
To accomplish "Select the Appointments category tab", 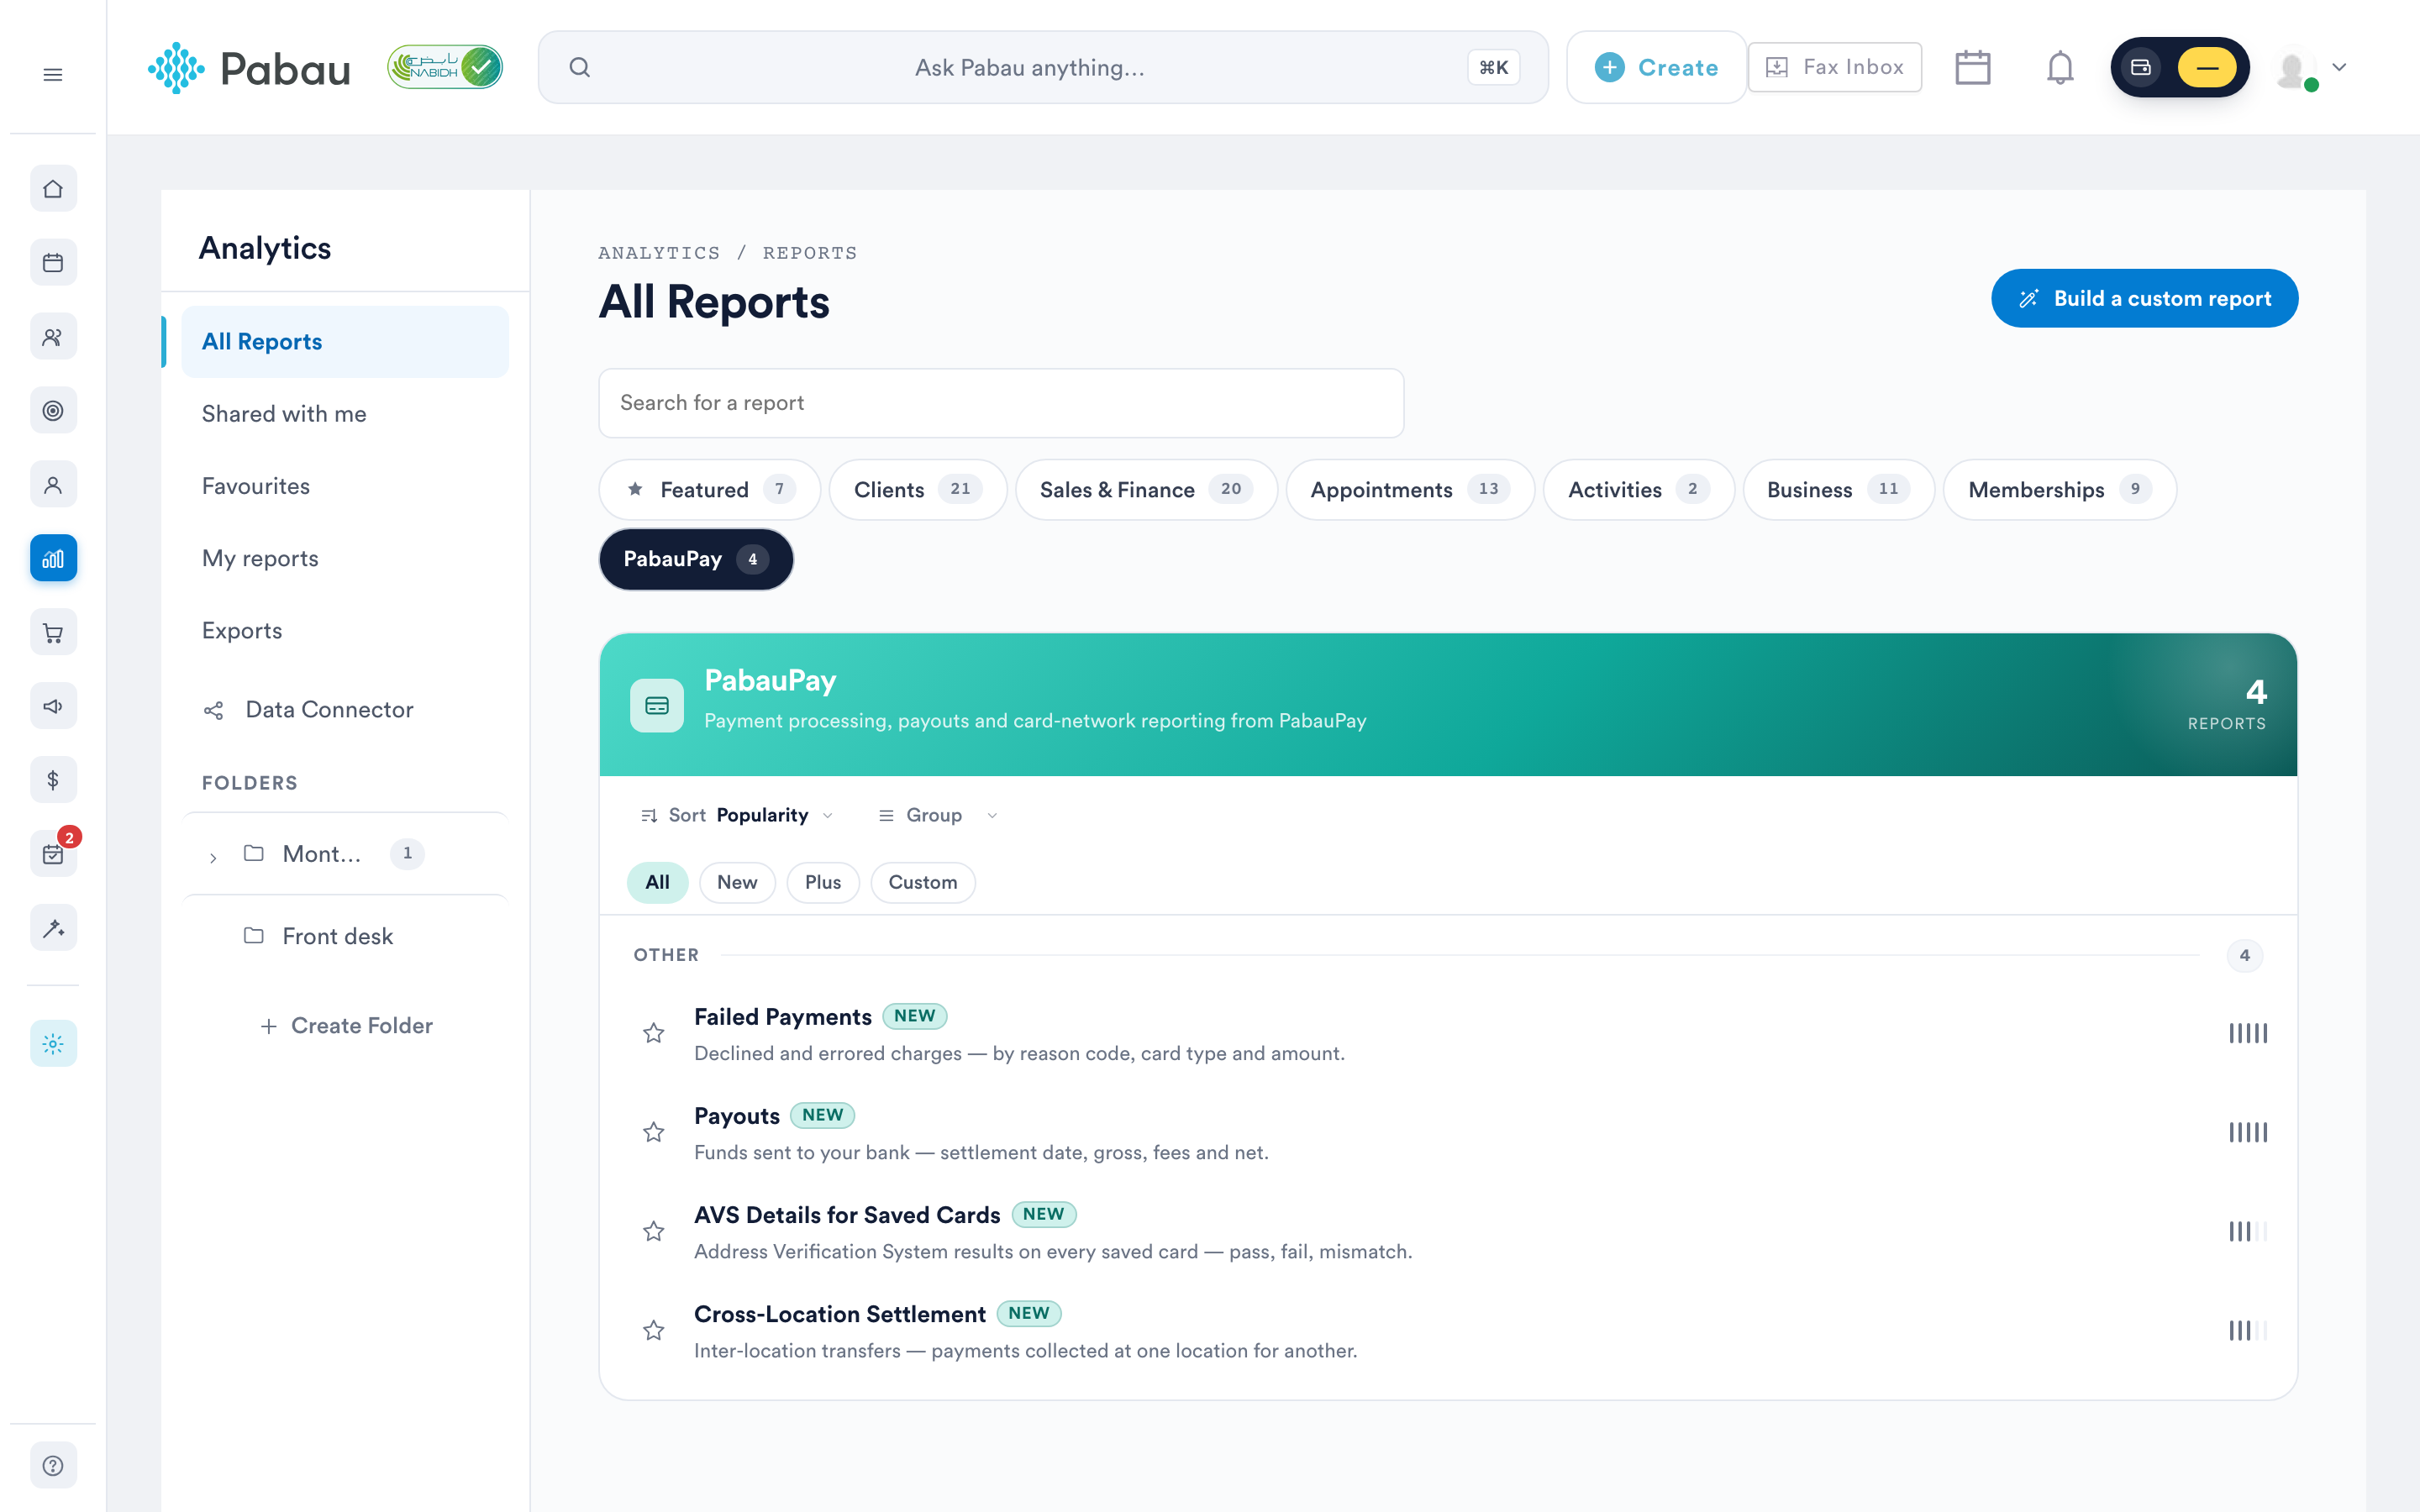I will [1410, 489].
